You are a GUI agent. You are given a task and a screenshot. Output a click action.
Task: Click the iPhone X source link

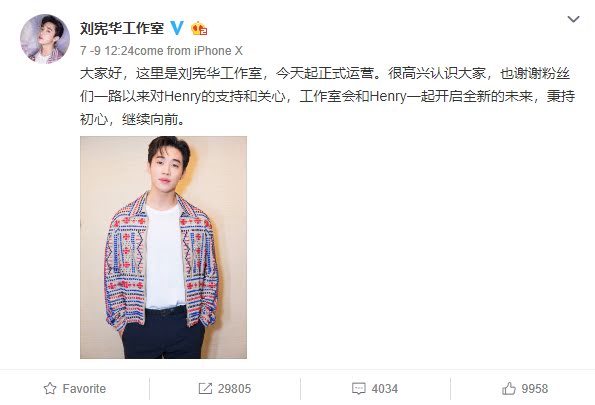click(218, 51)
